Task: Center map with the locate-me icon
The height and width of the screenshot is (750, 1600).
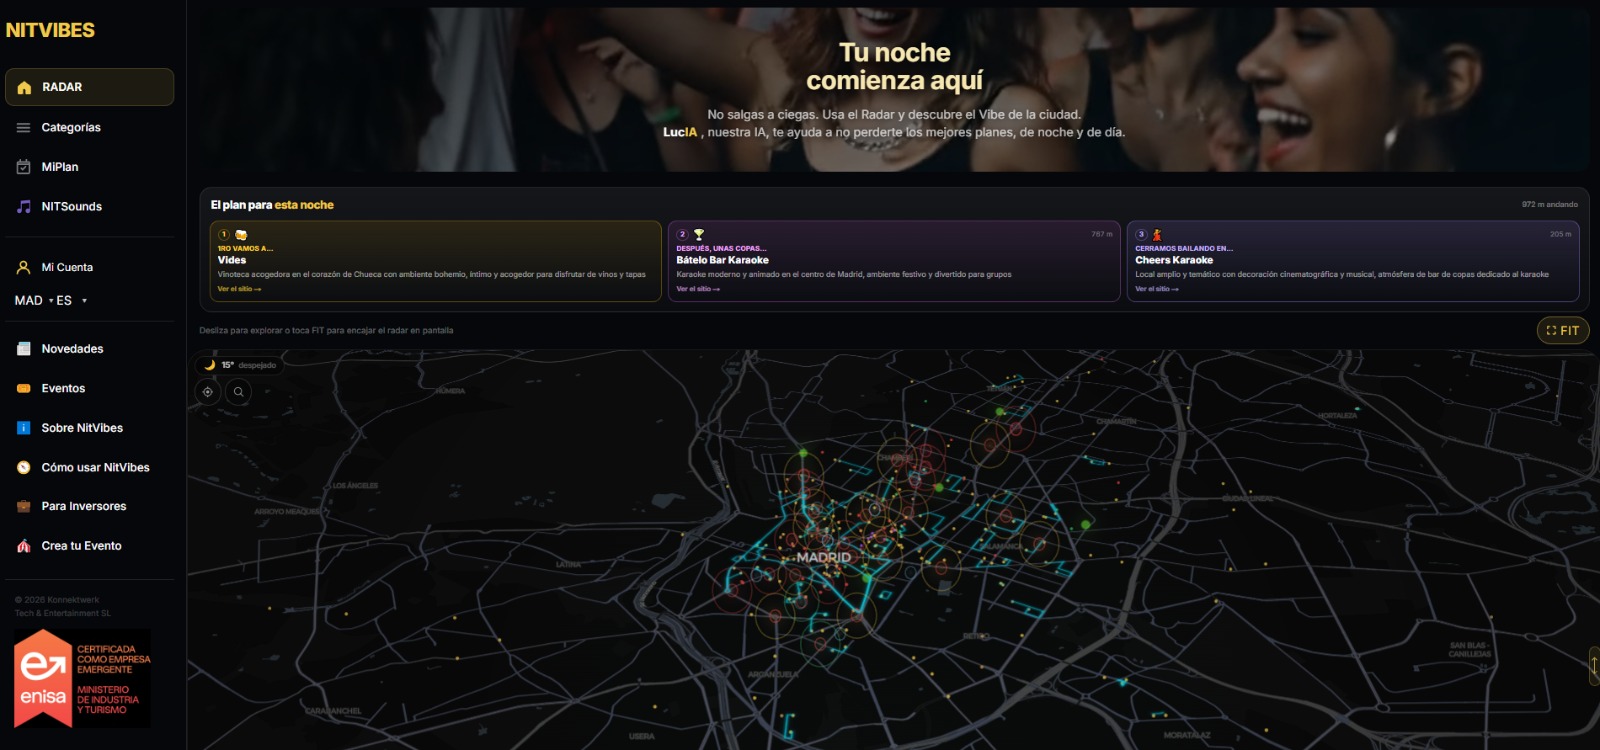Action: tap(208, 392)
